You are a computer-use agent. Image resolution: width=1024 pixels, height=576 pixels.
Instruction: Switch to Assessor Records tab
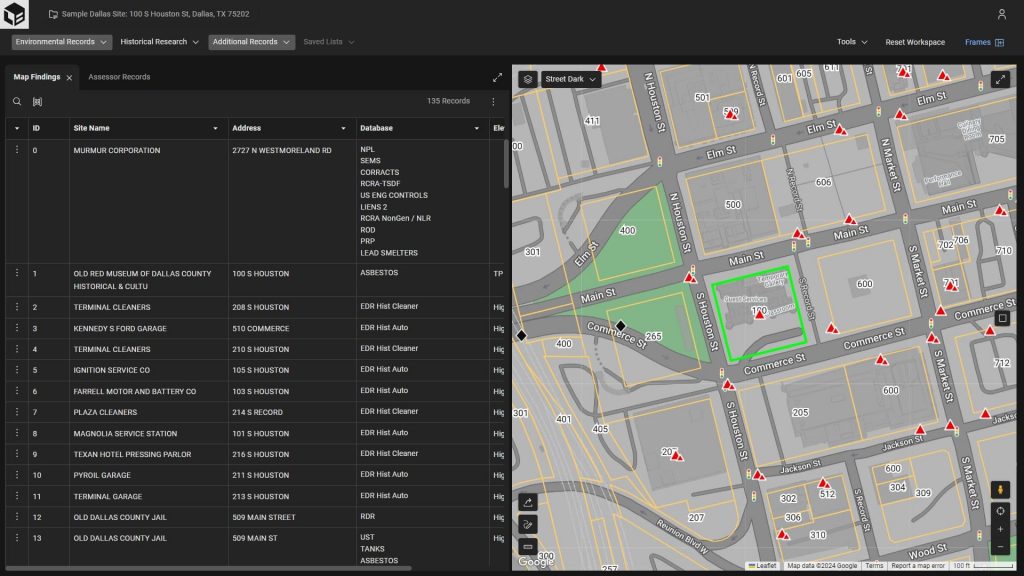[119, 77]
